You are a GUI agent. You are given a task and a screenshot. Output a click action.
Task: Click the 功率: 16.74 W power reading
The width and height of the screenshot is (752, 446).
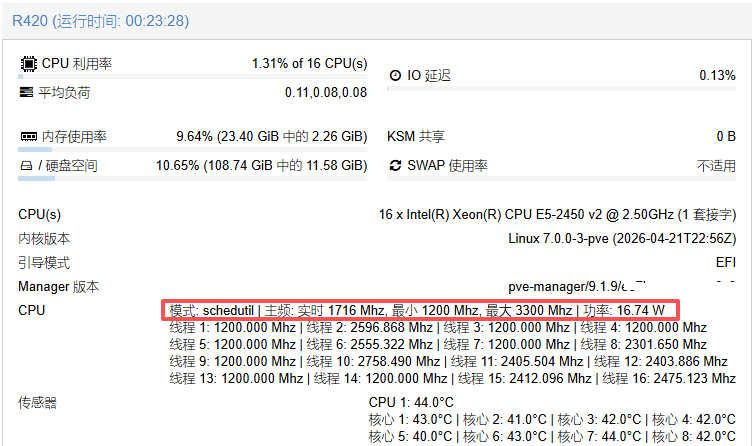(x=624, y=311)
